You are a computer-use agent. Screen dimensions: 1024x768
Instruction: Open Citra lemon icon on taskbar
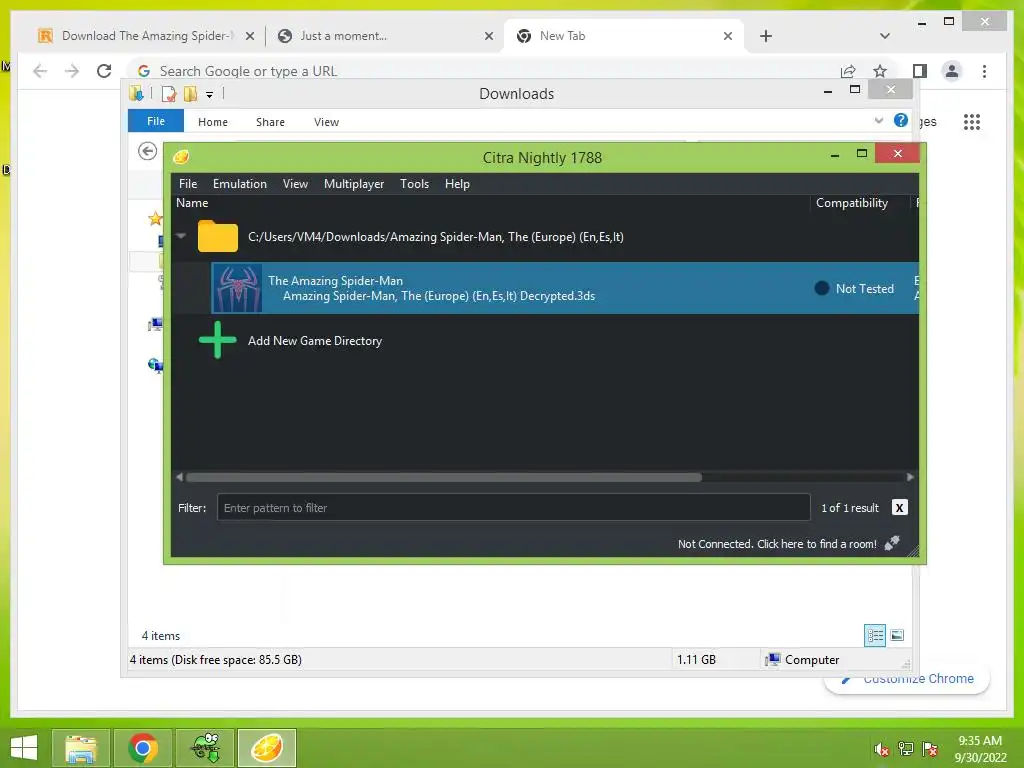(266, 748)
